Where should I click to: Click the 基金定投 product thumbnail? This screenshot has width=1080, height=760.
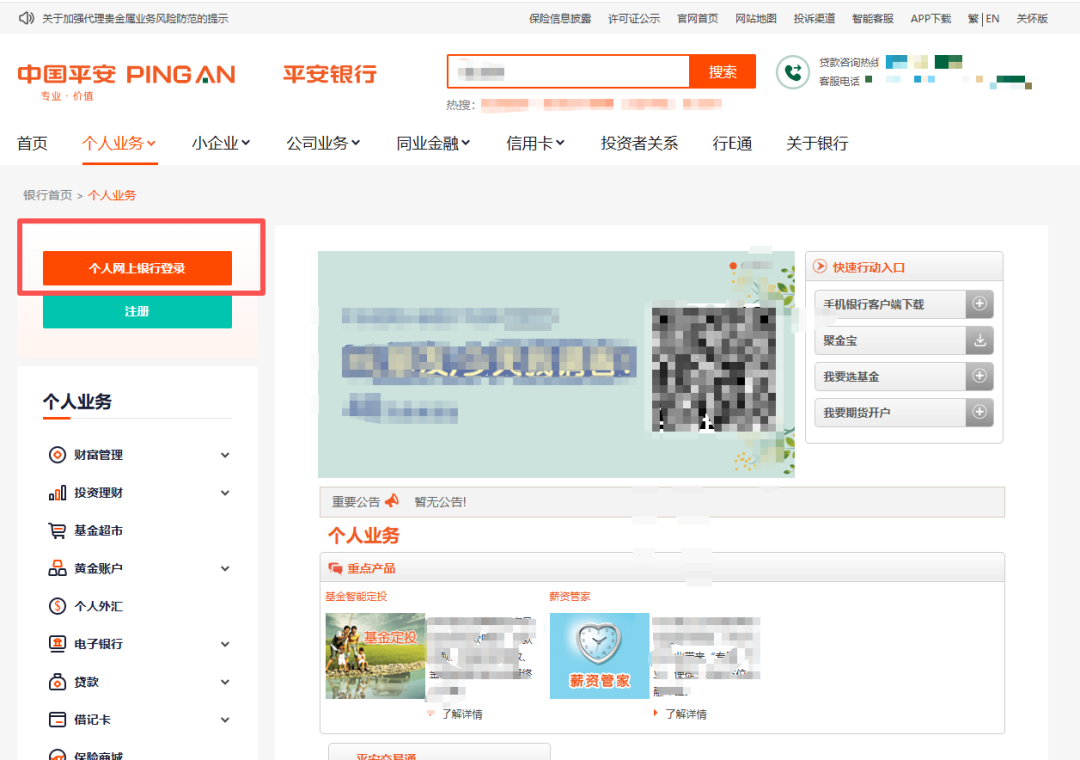(x=375, y=656)
